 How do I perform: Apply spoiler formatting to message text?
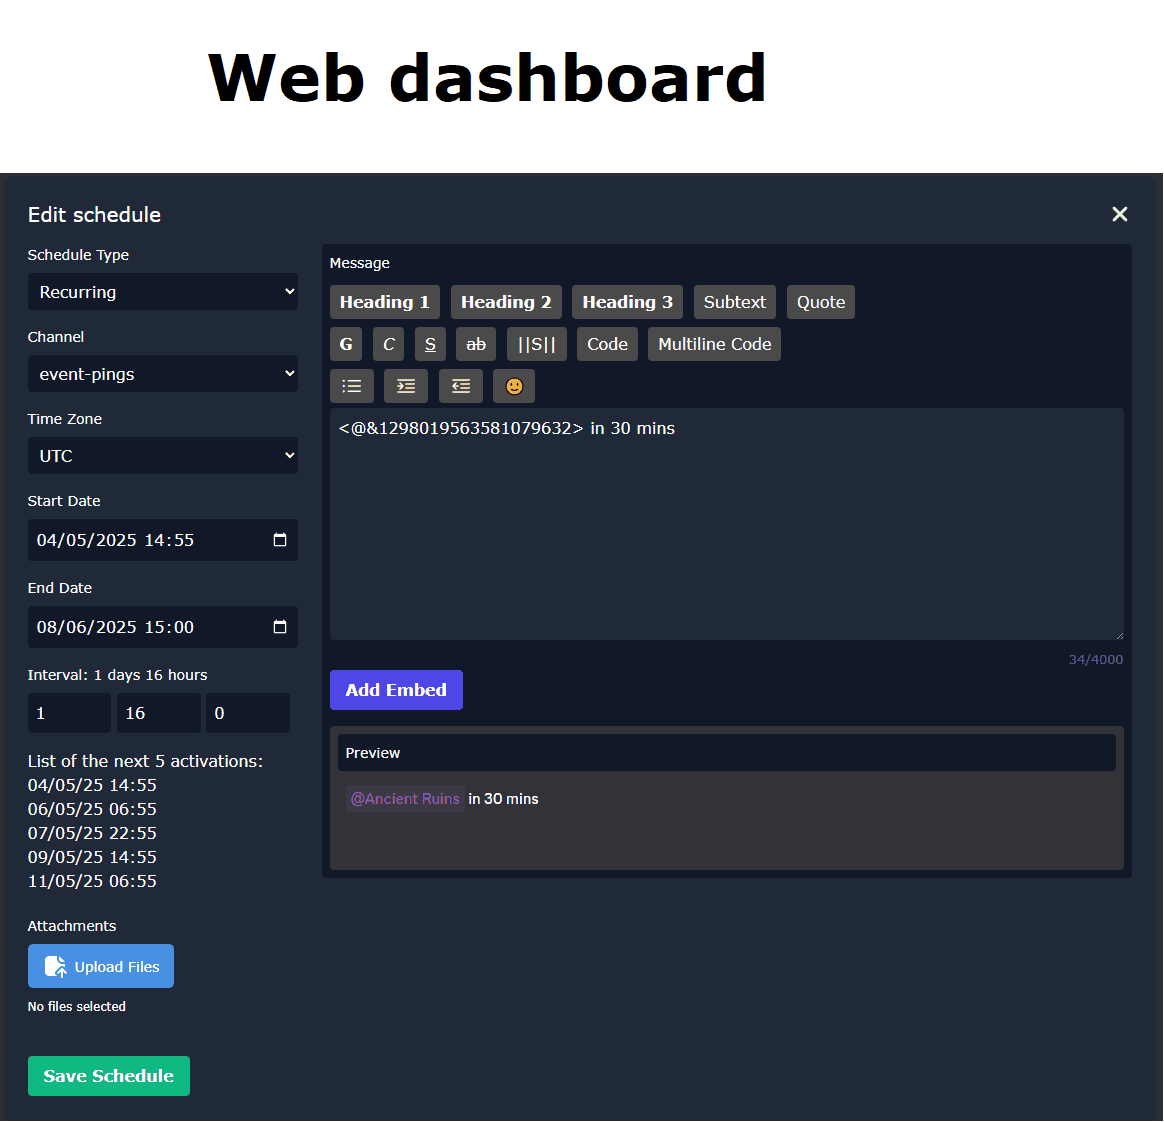[x=536, y=343]
